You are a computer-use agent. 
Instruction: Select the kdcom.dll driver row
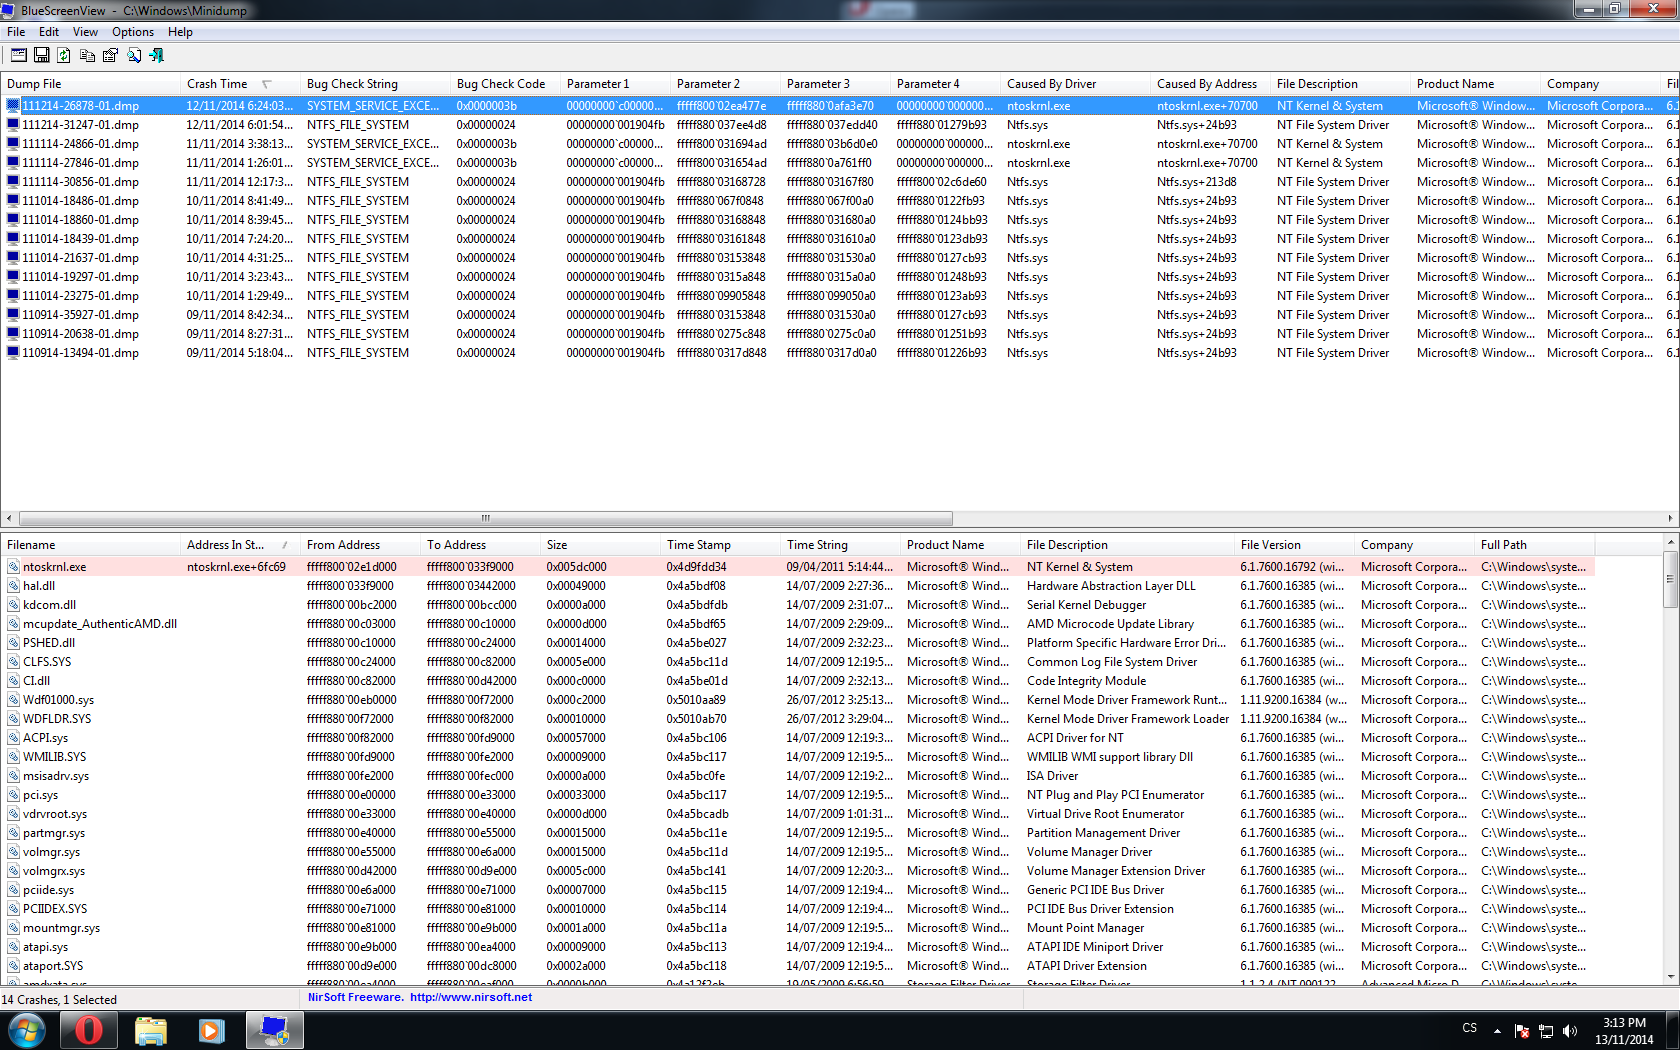[x=798, y=605]
